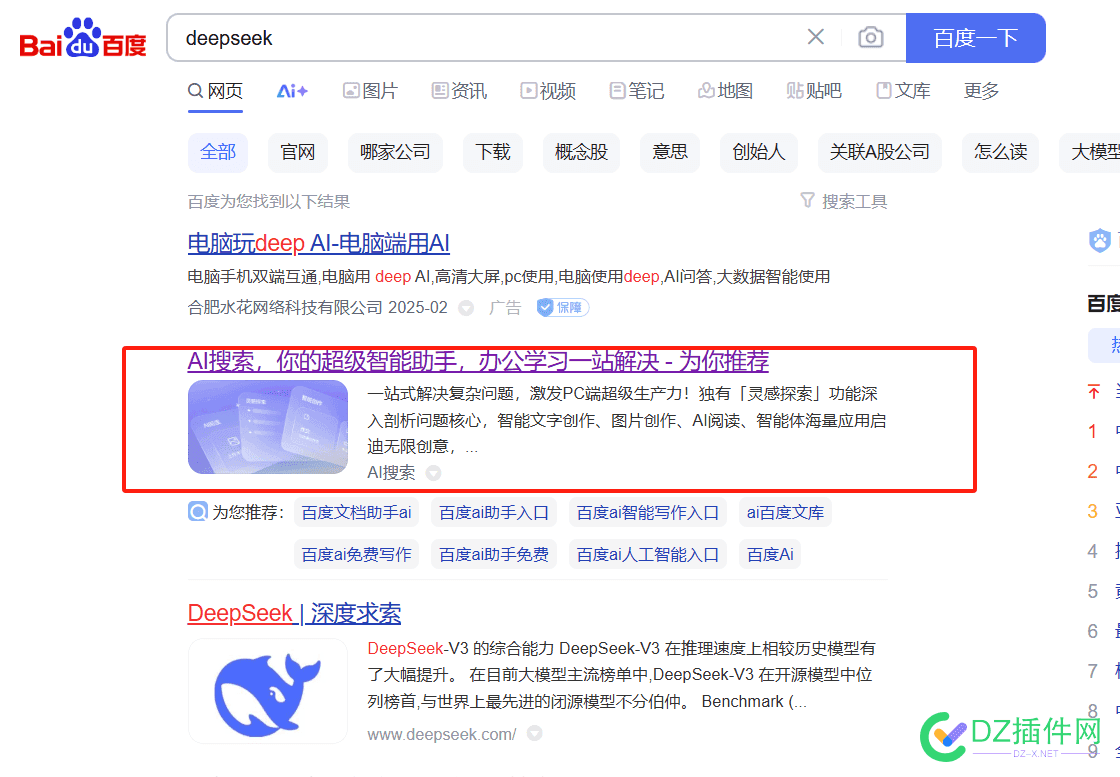Screen dimensions: 1120x777
Task: Click the 广告 label
Action: pyautogui.click(x=505, y=308)
